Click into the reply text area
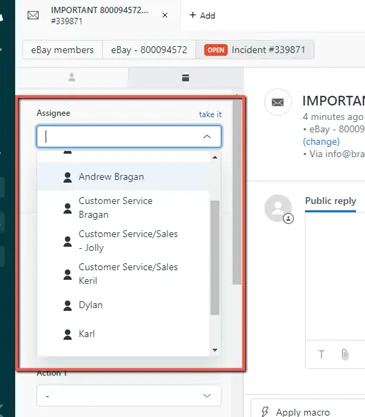365x417 pixels. click(335, 277)
